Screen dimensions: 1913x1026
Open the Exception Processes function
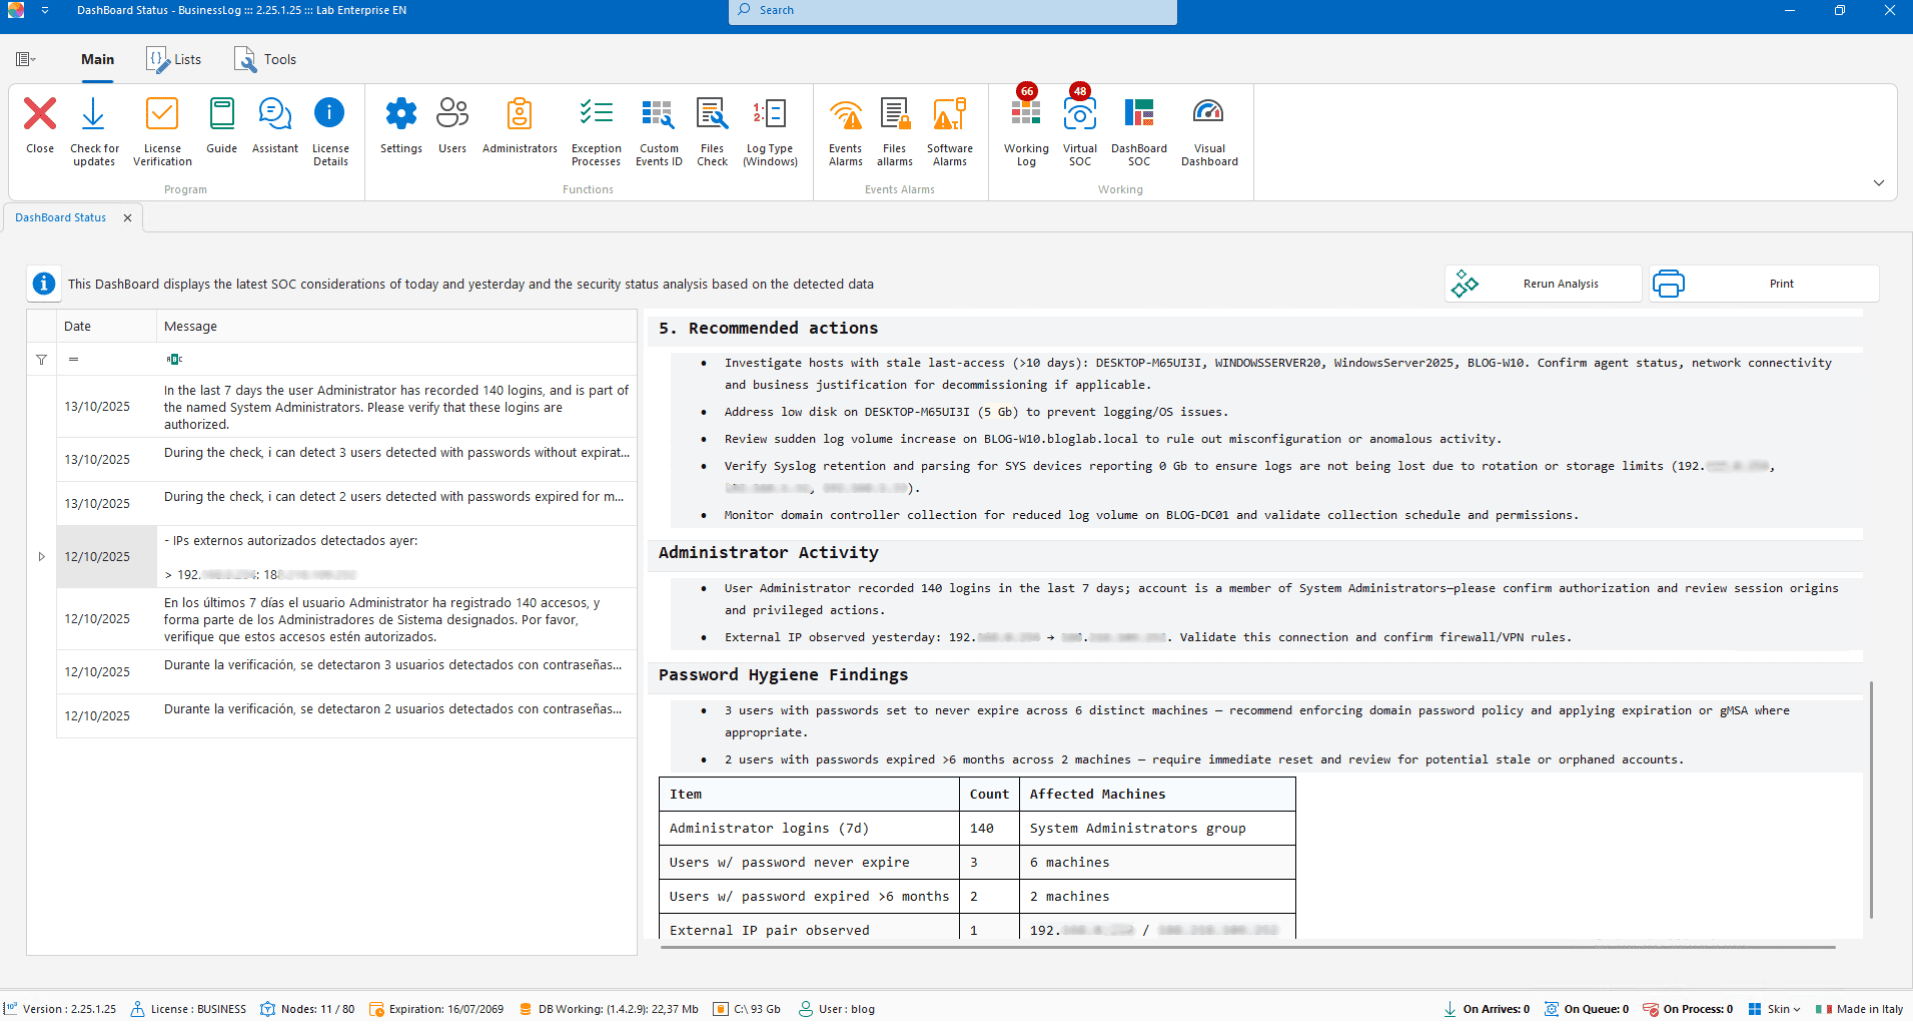click(596, 130)
